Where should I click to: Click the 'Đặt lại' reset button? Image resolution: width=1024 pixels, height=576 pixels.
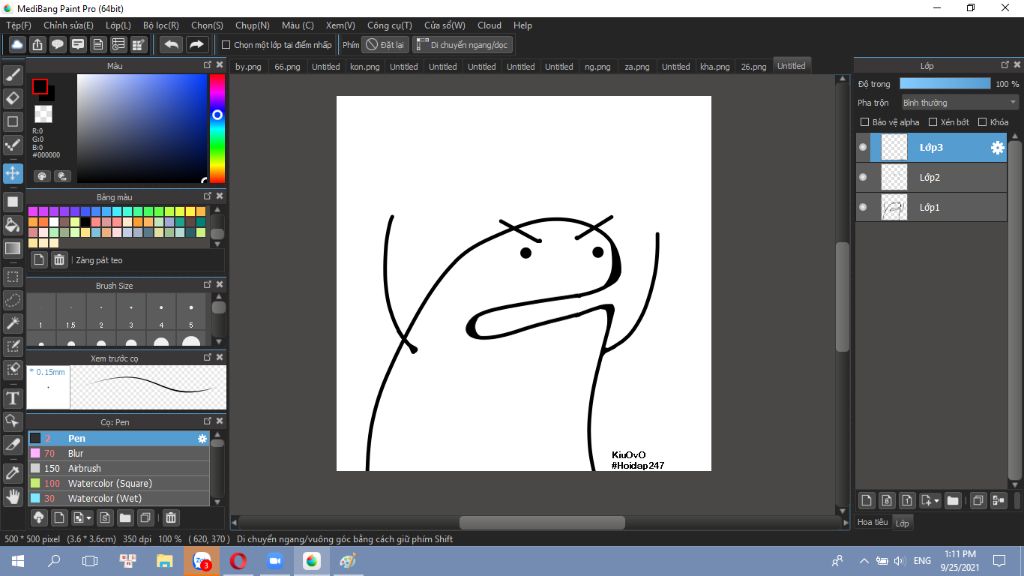384,45
